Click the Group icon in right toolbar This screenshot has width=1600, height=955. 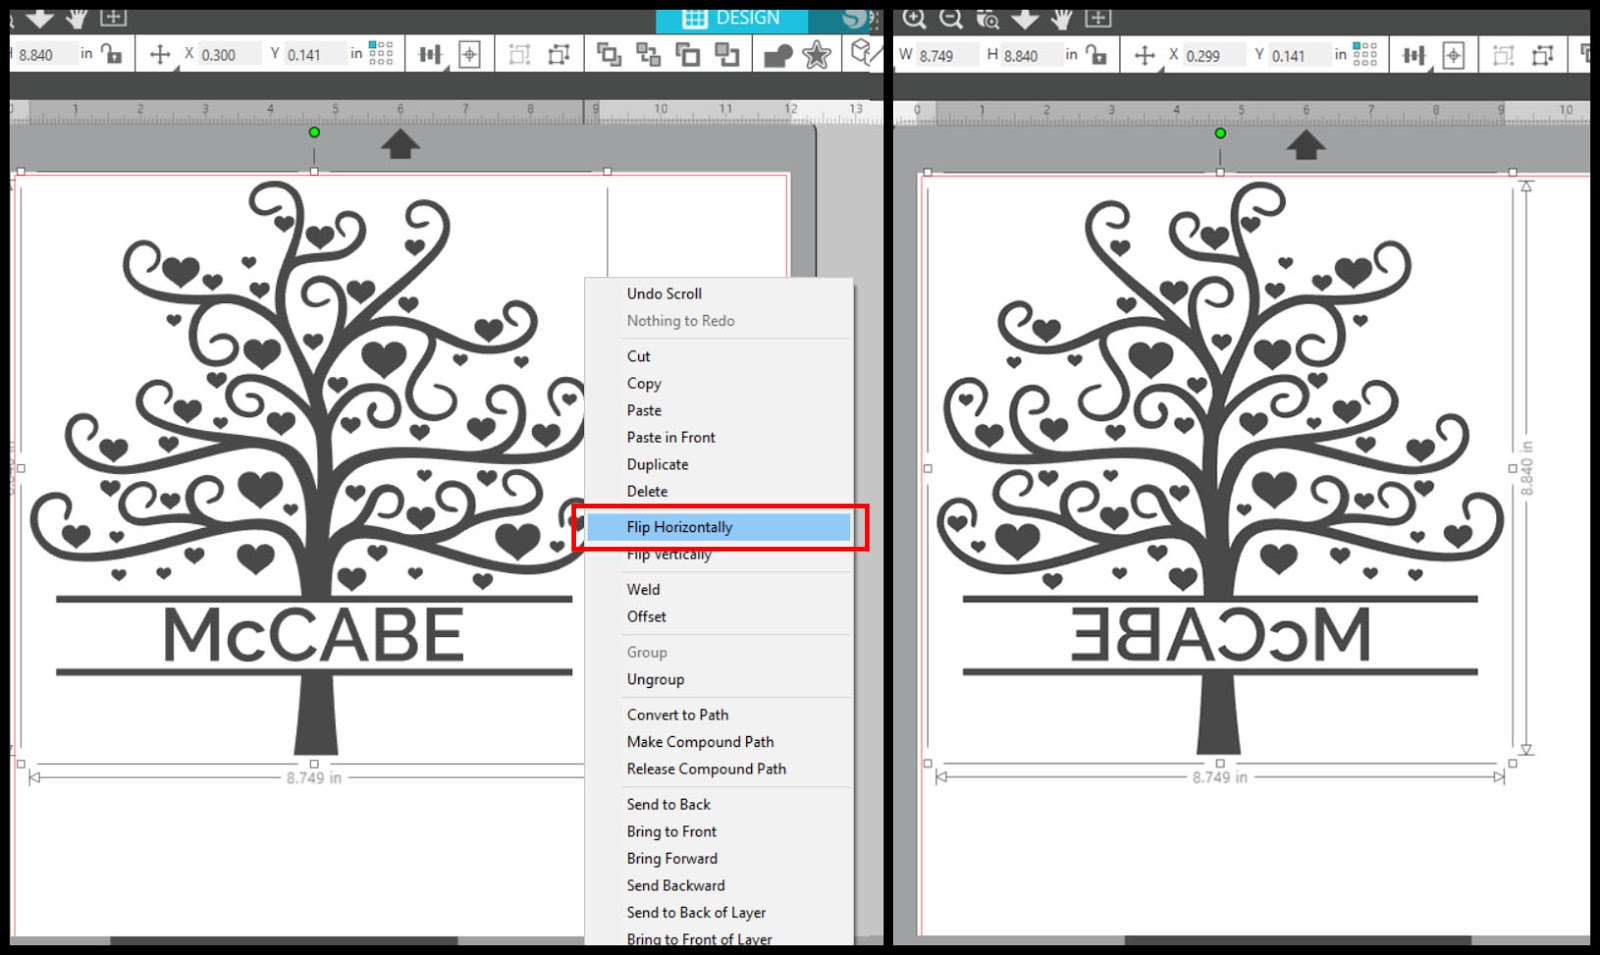click(1503, 54)
